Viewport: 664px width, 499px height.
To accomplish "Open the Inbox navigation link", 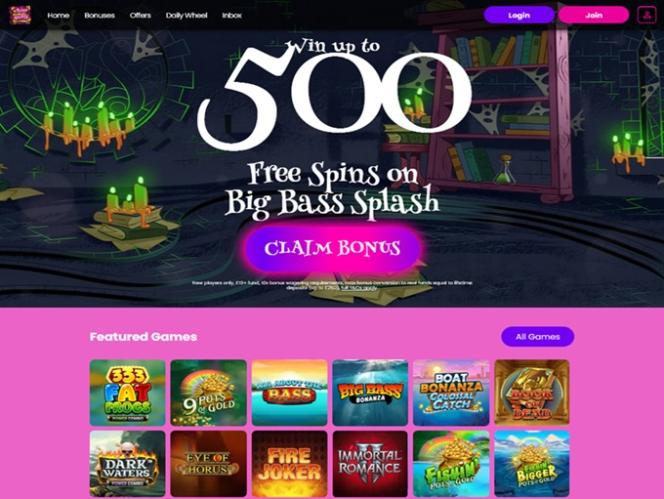I will [x=232, y=15].
